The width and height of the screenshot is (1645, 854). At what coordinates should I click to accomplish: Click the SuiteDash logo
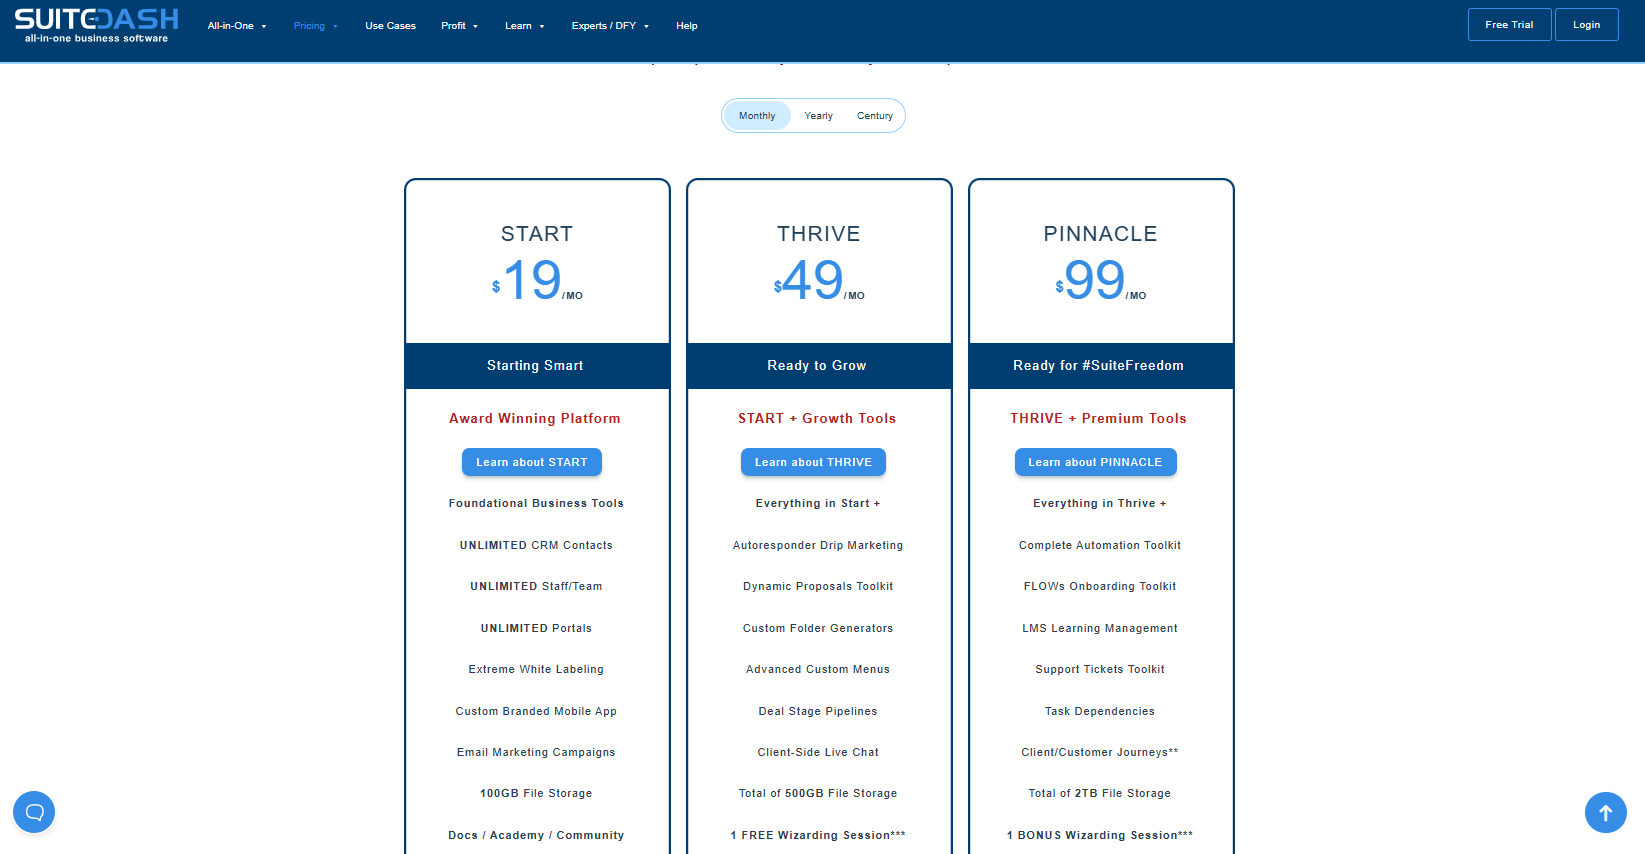point(96,25)
